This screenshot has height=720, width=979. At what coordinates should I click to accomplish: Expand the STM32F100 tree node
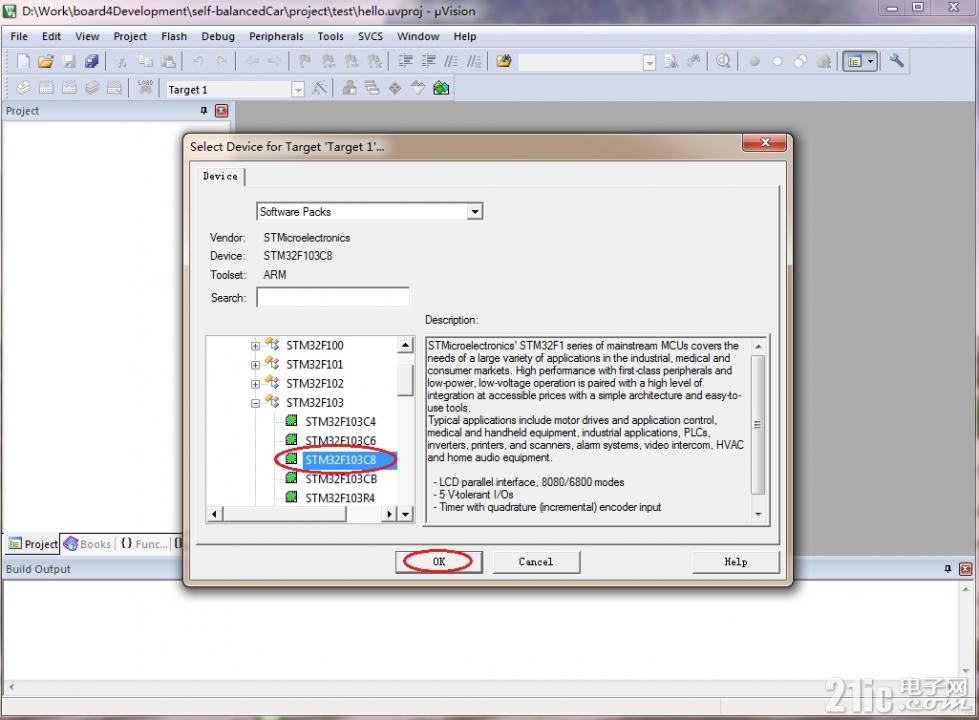255,345
